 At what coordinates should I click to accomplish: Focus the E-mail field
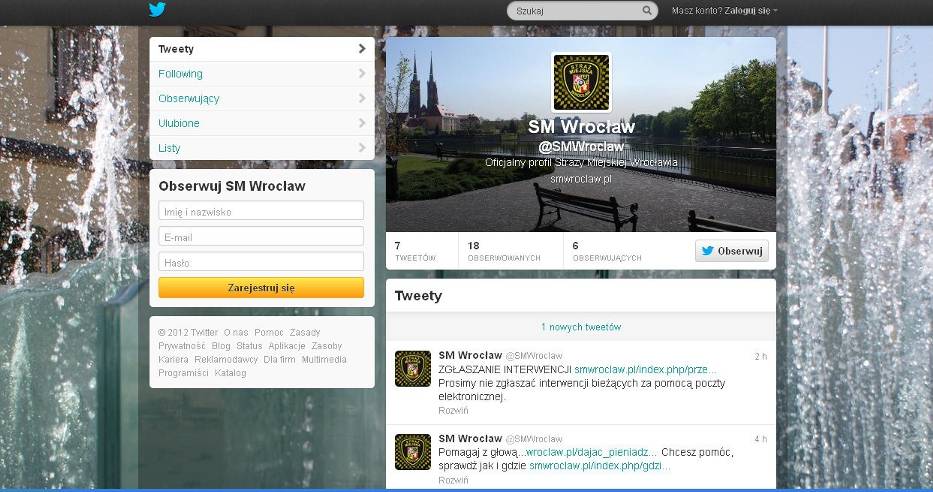click(x=261, y=236)
